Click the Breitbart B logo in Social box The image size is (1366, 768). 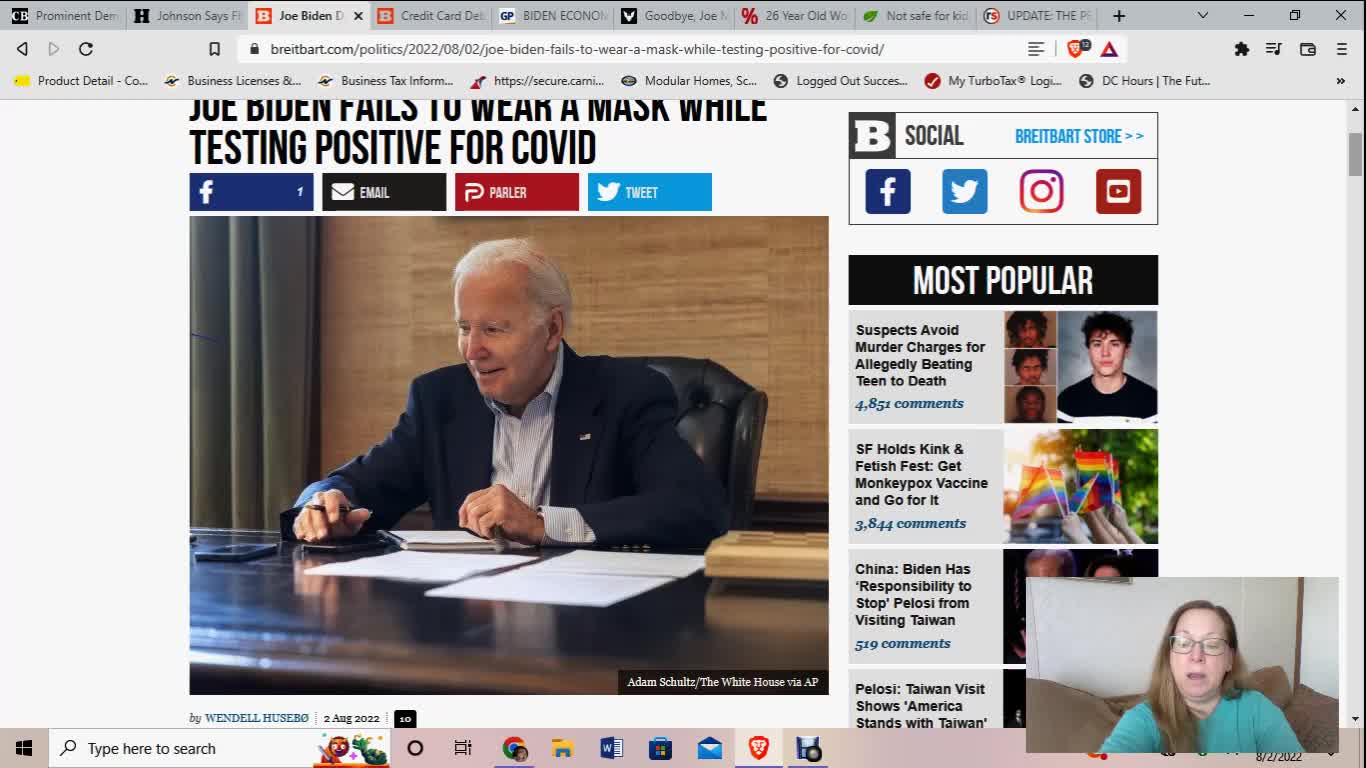872,136
